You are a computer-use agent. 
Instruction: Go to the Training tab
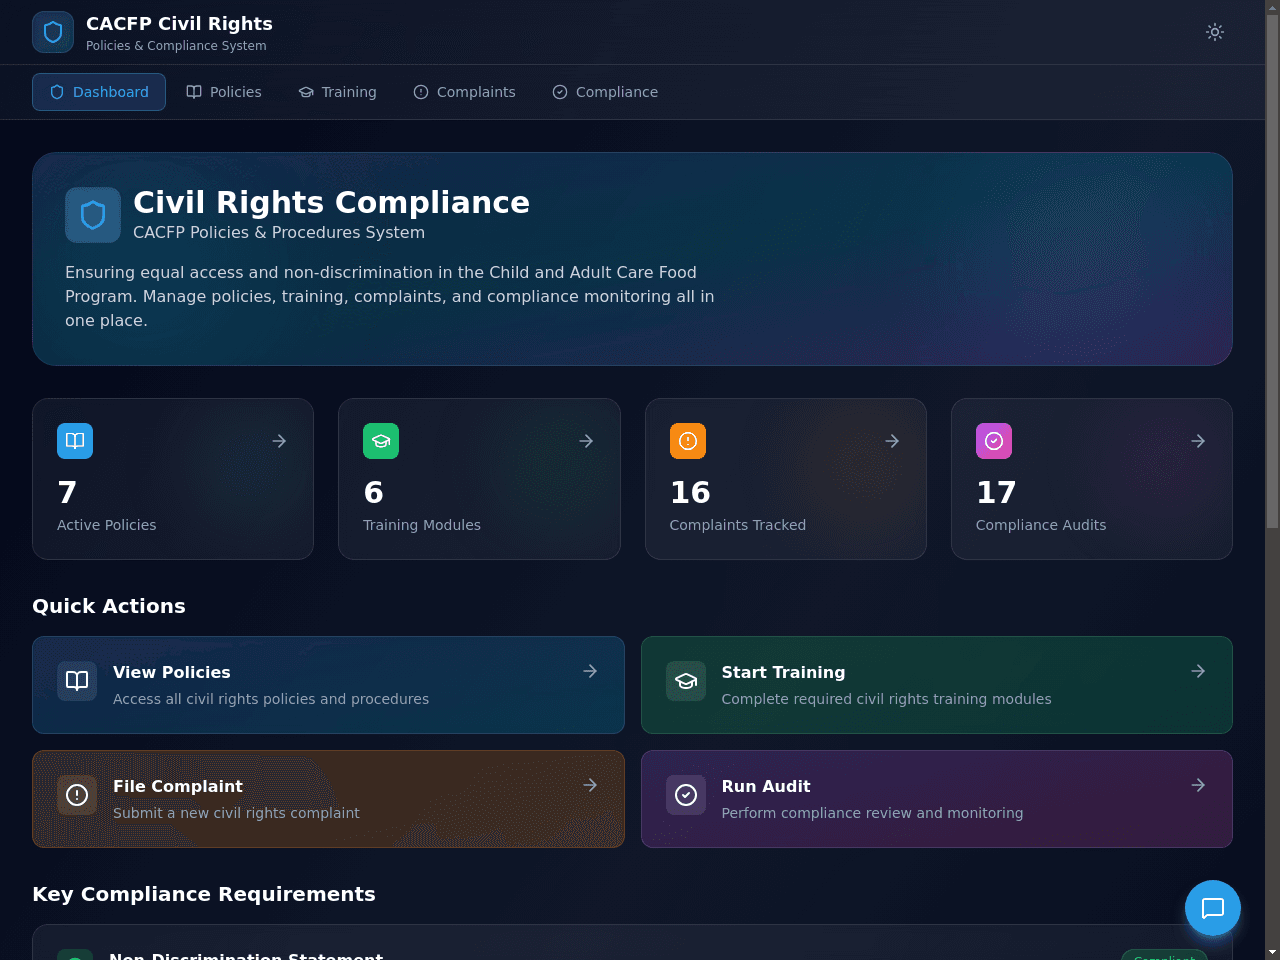pyautogui.click(x=337, y=92)
